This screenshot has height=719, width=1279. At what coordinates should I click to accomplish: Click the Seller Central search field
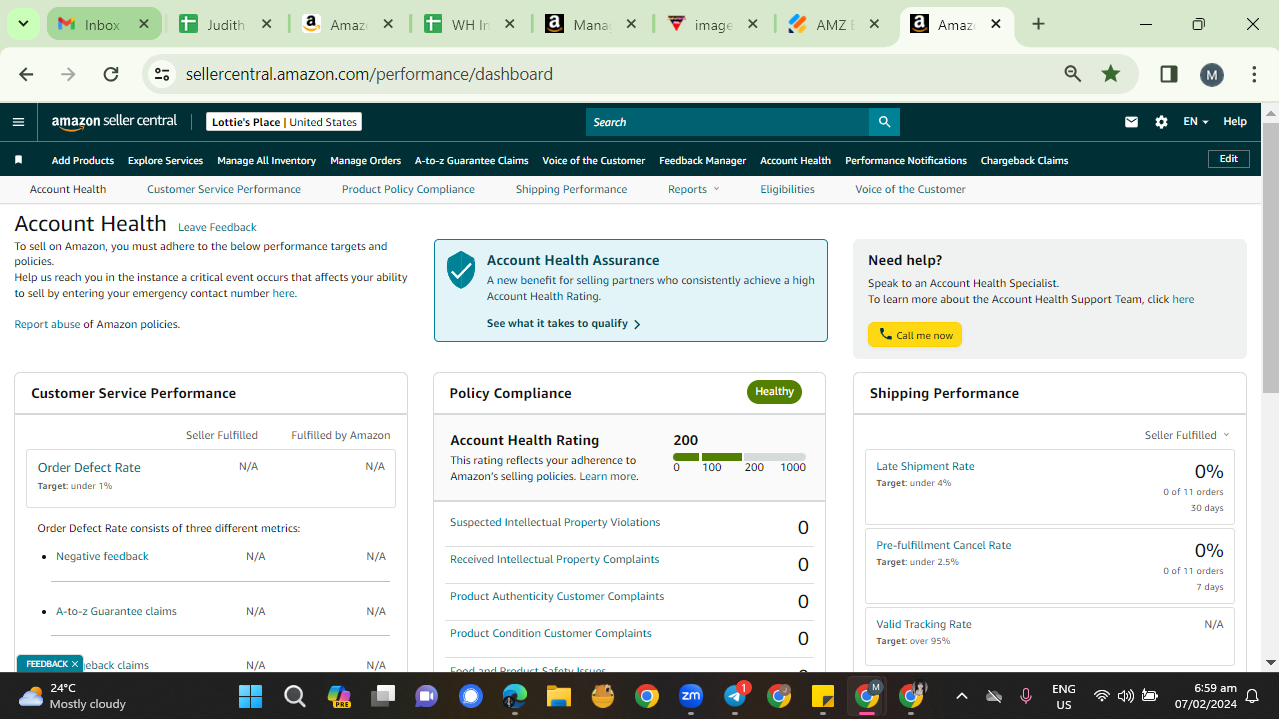727,122
